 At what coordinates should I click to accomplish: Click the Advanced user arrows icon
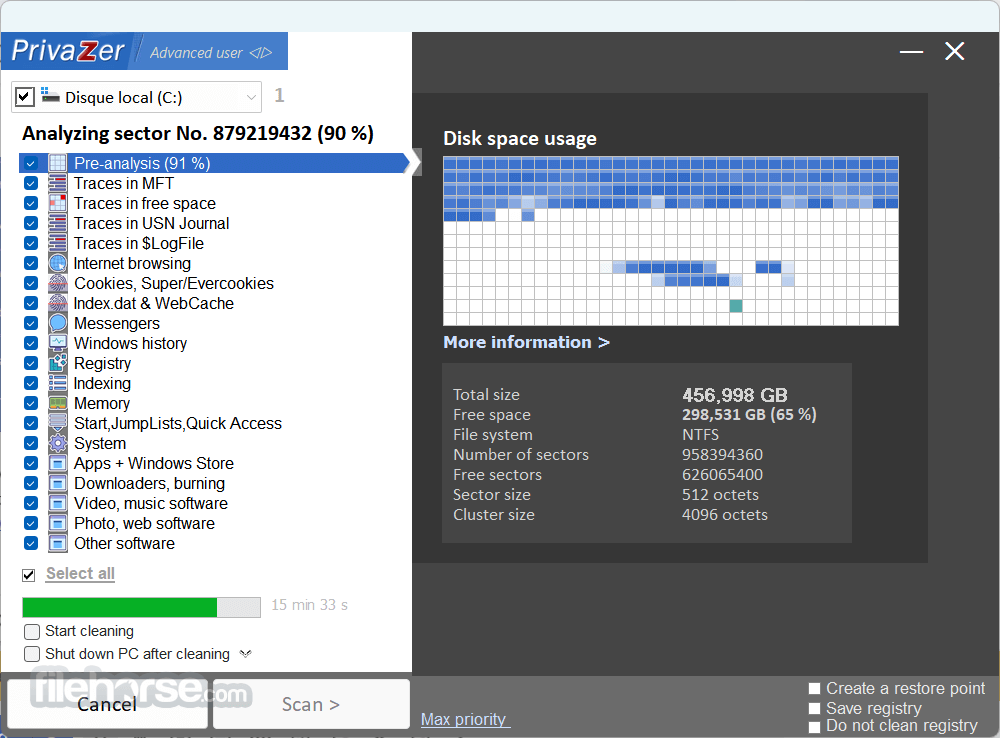(260, 53)
